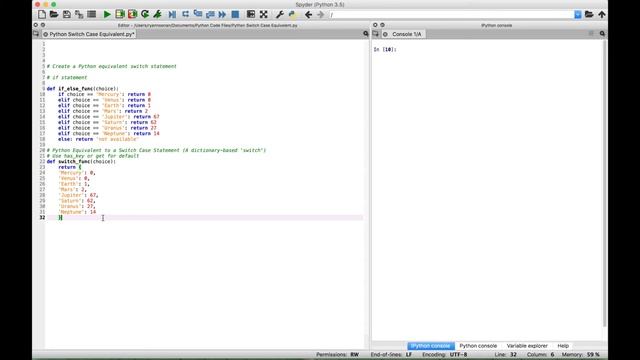640x360 pixels.
Task: Open the Help tab
Action: coord(563,346)
